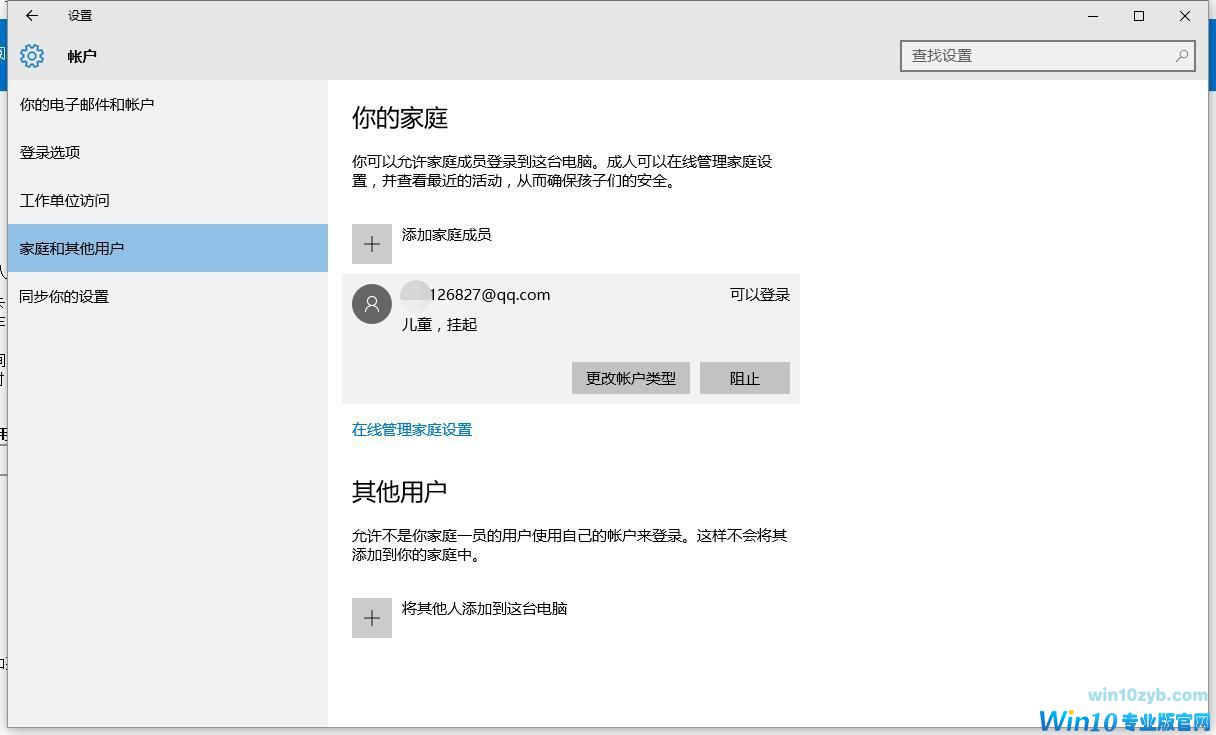The height and width of the screenshot is (735, 1216).
Task: Click the 将其他人添加到这台电脑 label
Action: click(x=485, y=608)
